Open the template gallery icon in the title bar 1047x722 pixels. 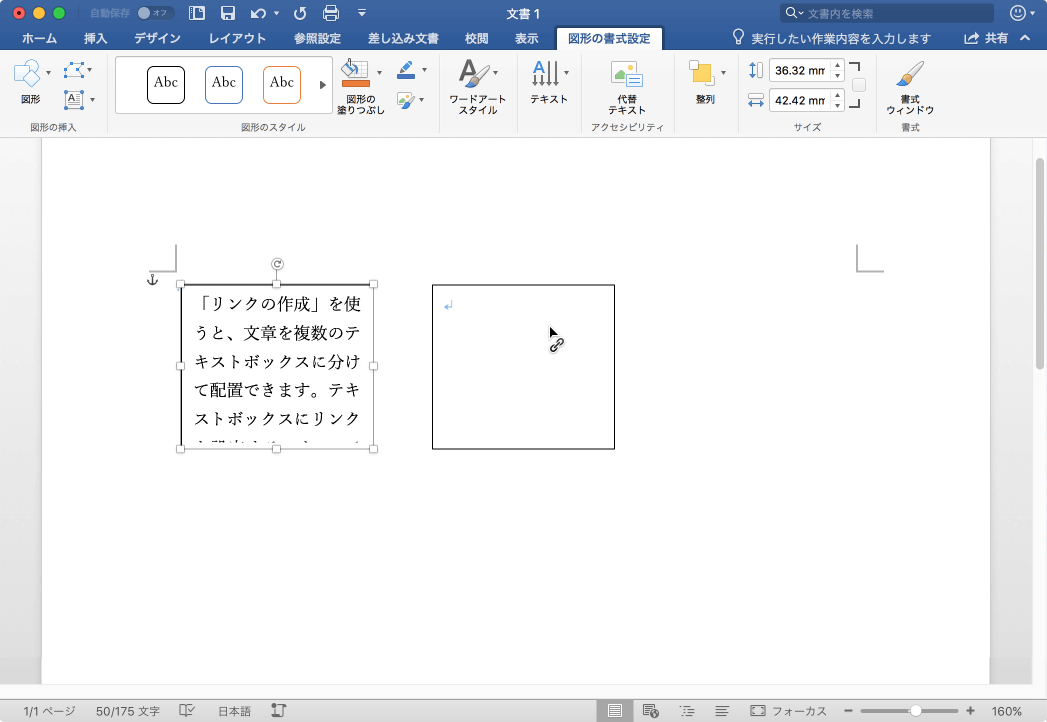coord(197,13)
